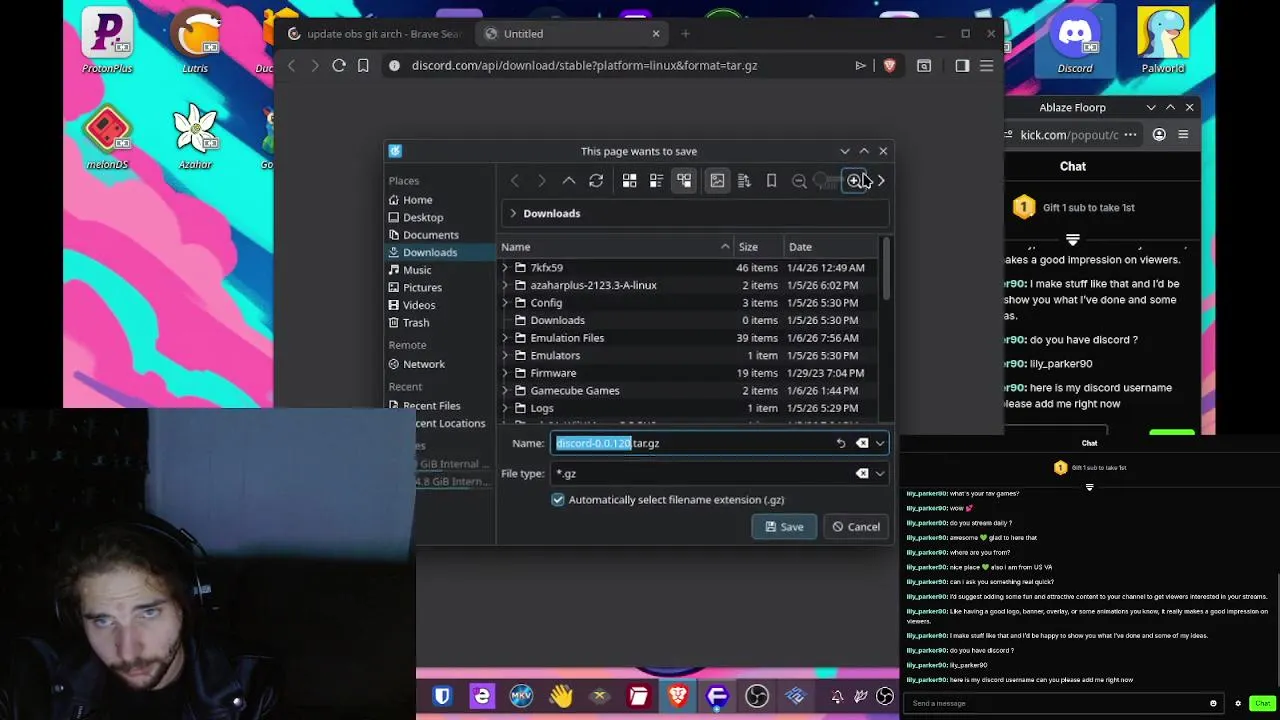Switch save dialog to icons view
This screenshot has width=1280, height=720.
629,181
